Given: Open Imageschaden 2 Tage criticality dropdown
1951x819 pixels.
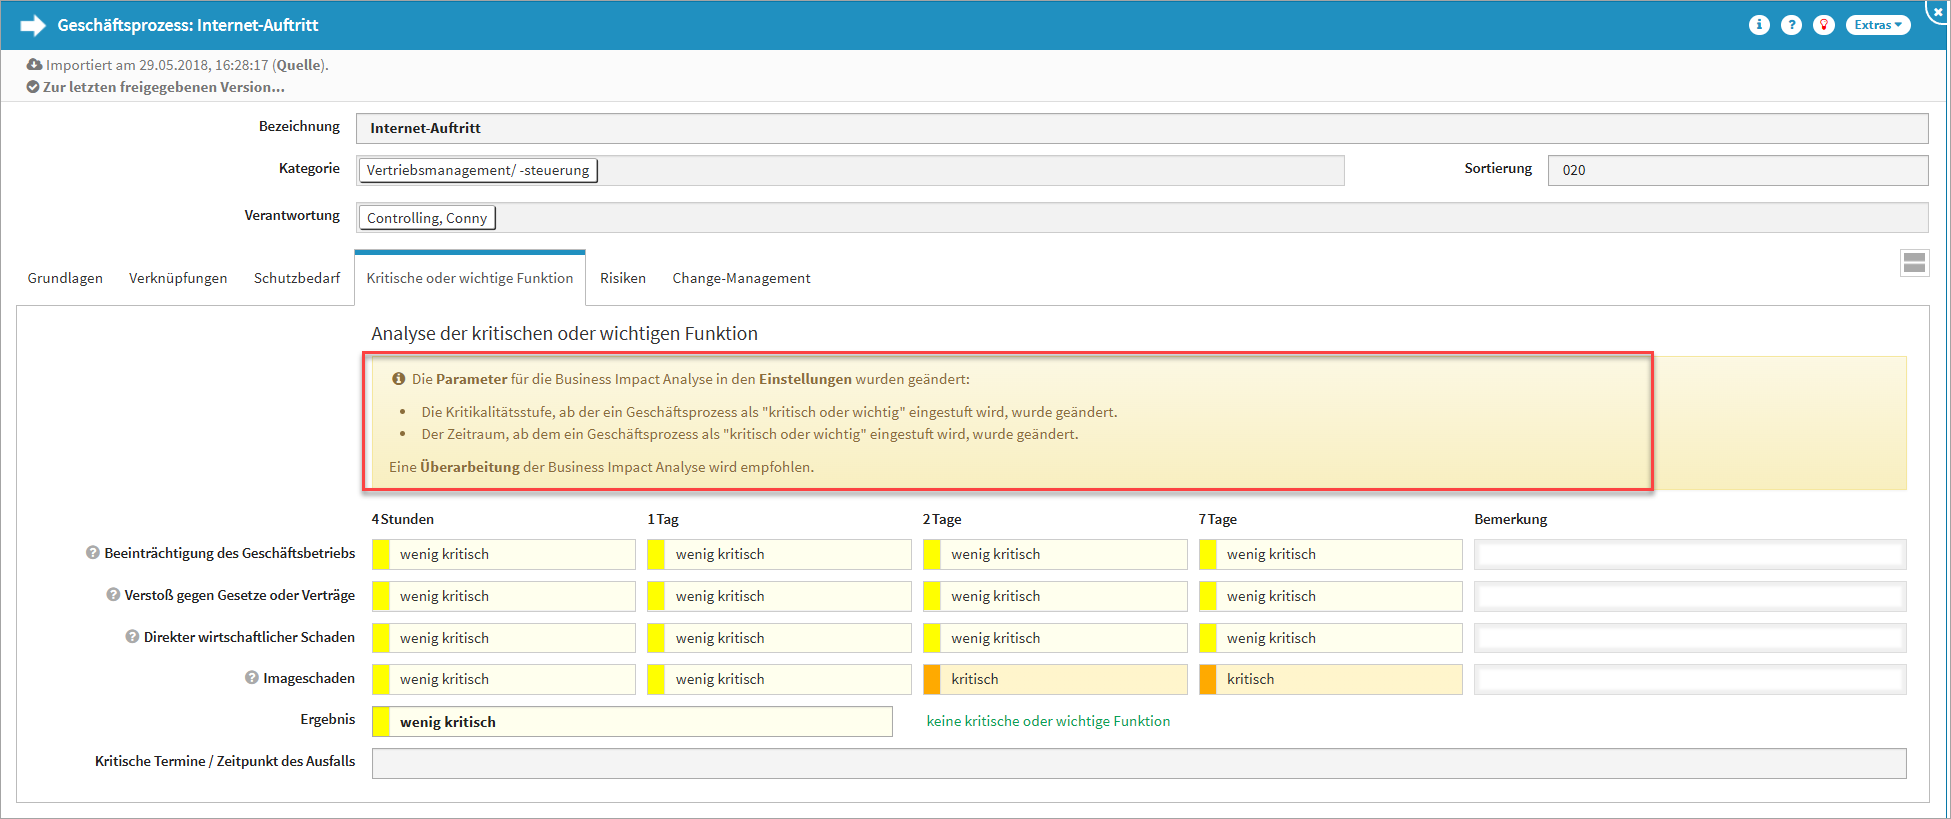Looking at the screenshot, I should point(1064,680).
